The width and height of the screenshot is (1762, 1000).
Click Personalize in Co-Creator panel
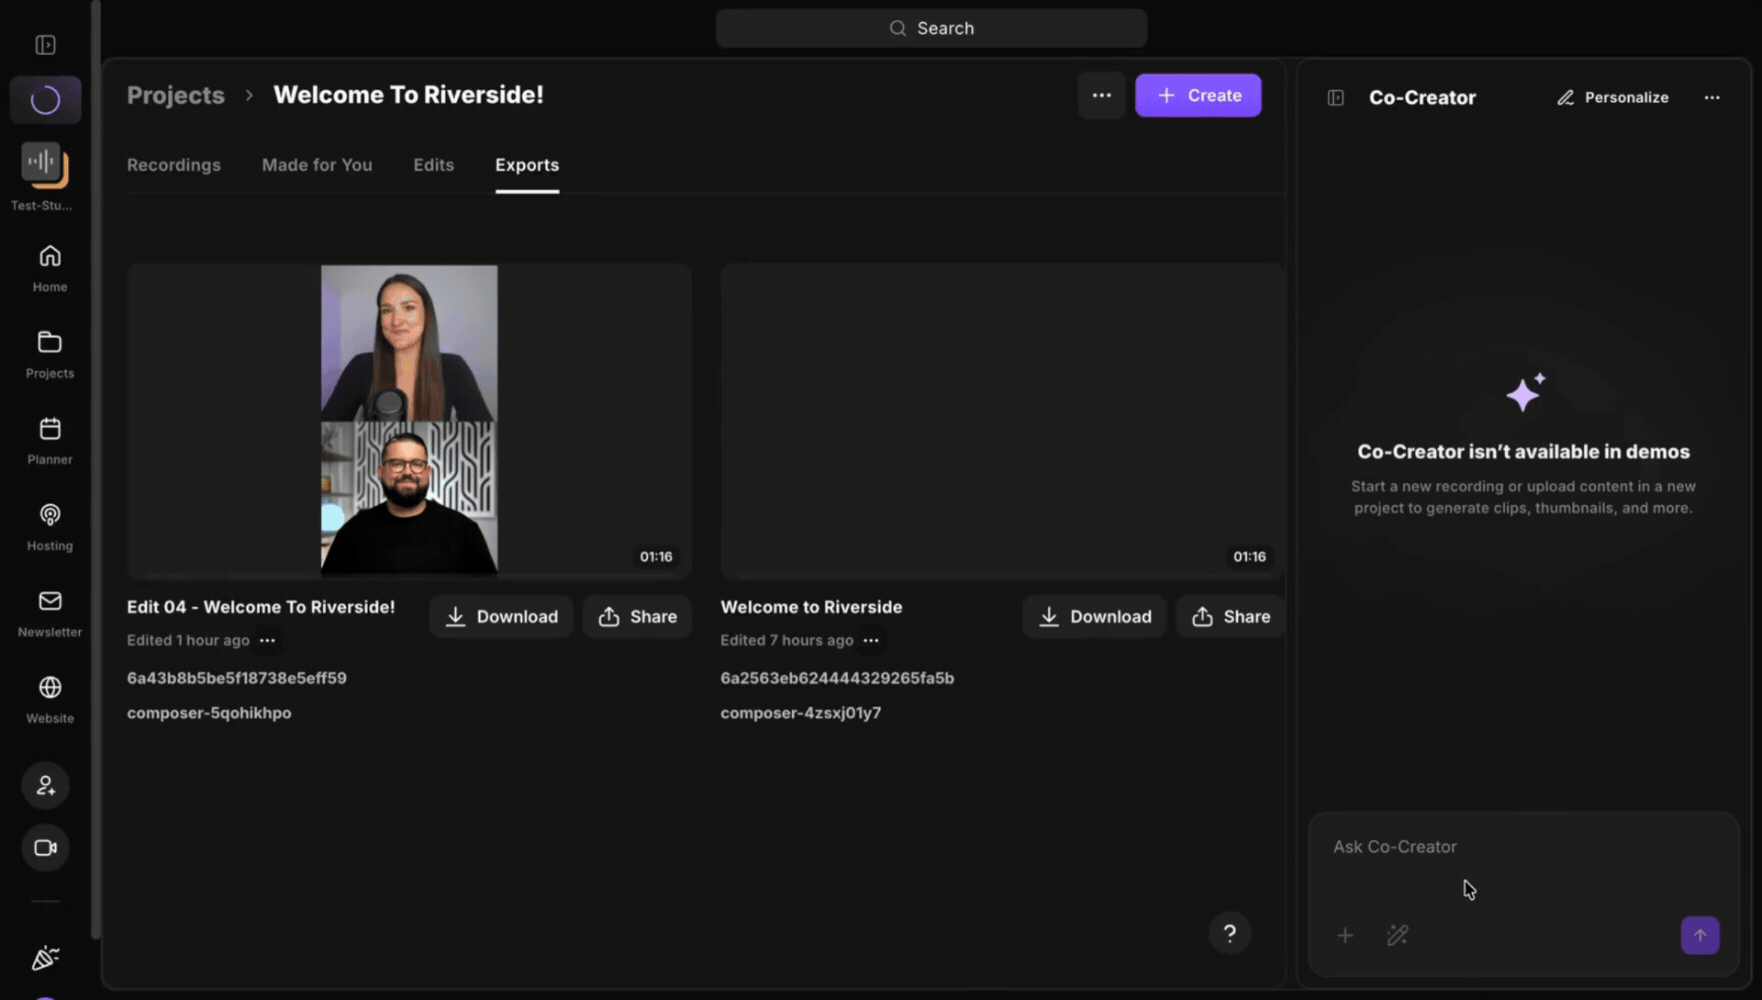coord(1612,98)
